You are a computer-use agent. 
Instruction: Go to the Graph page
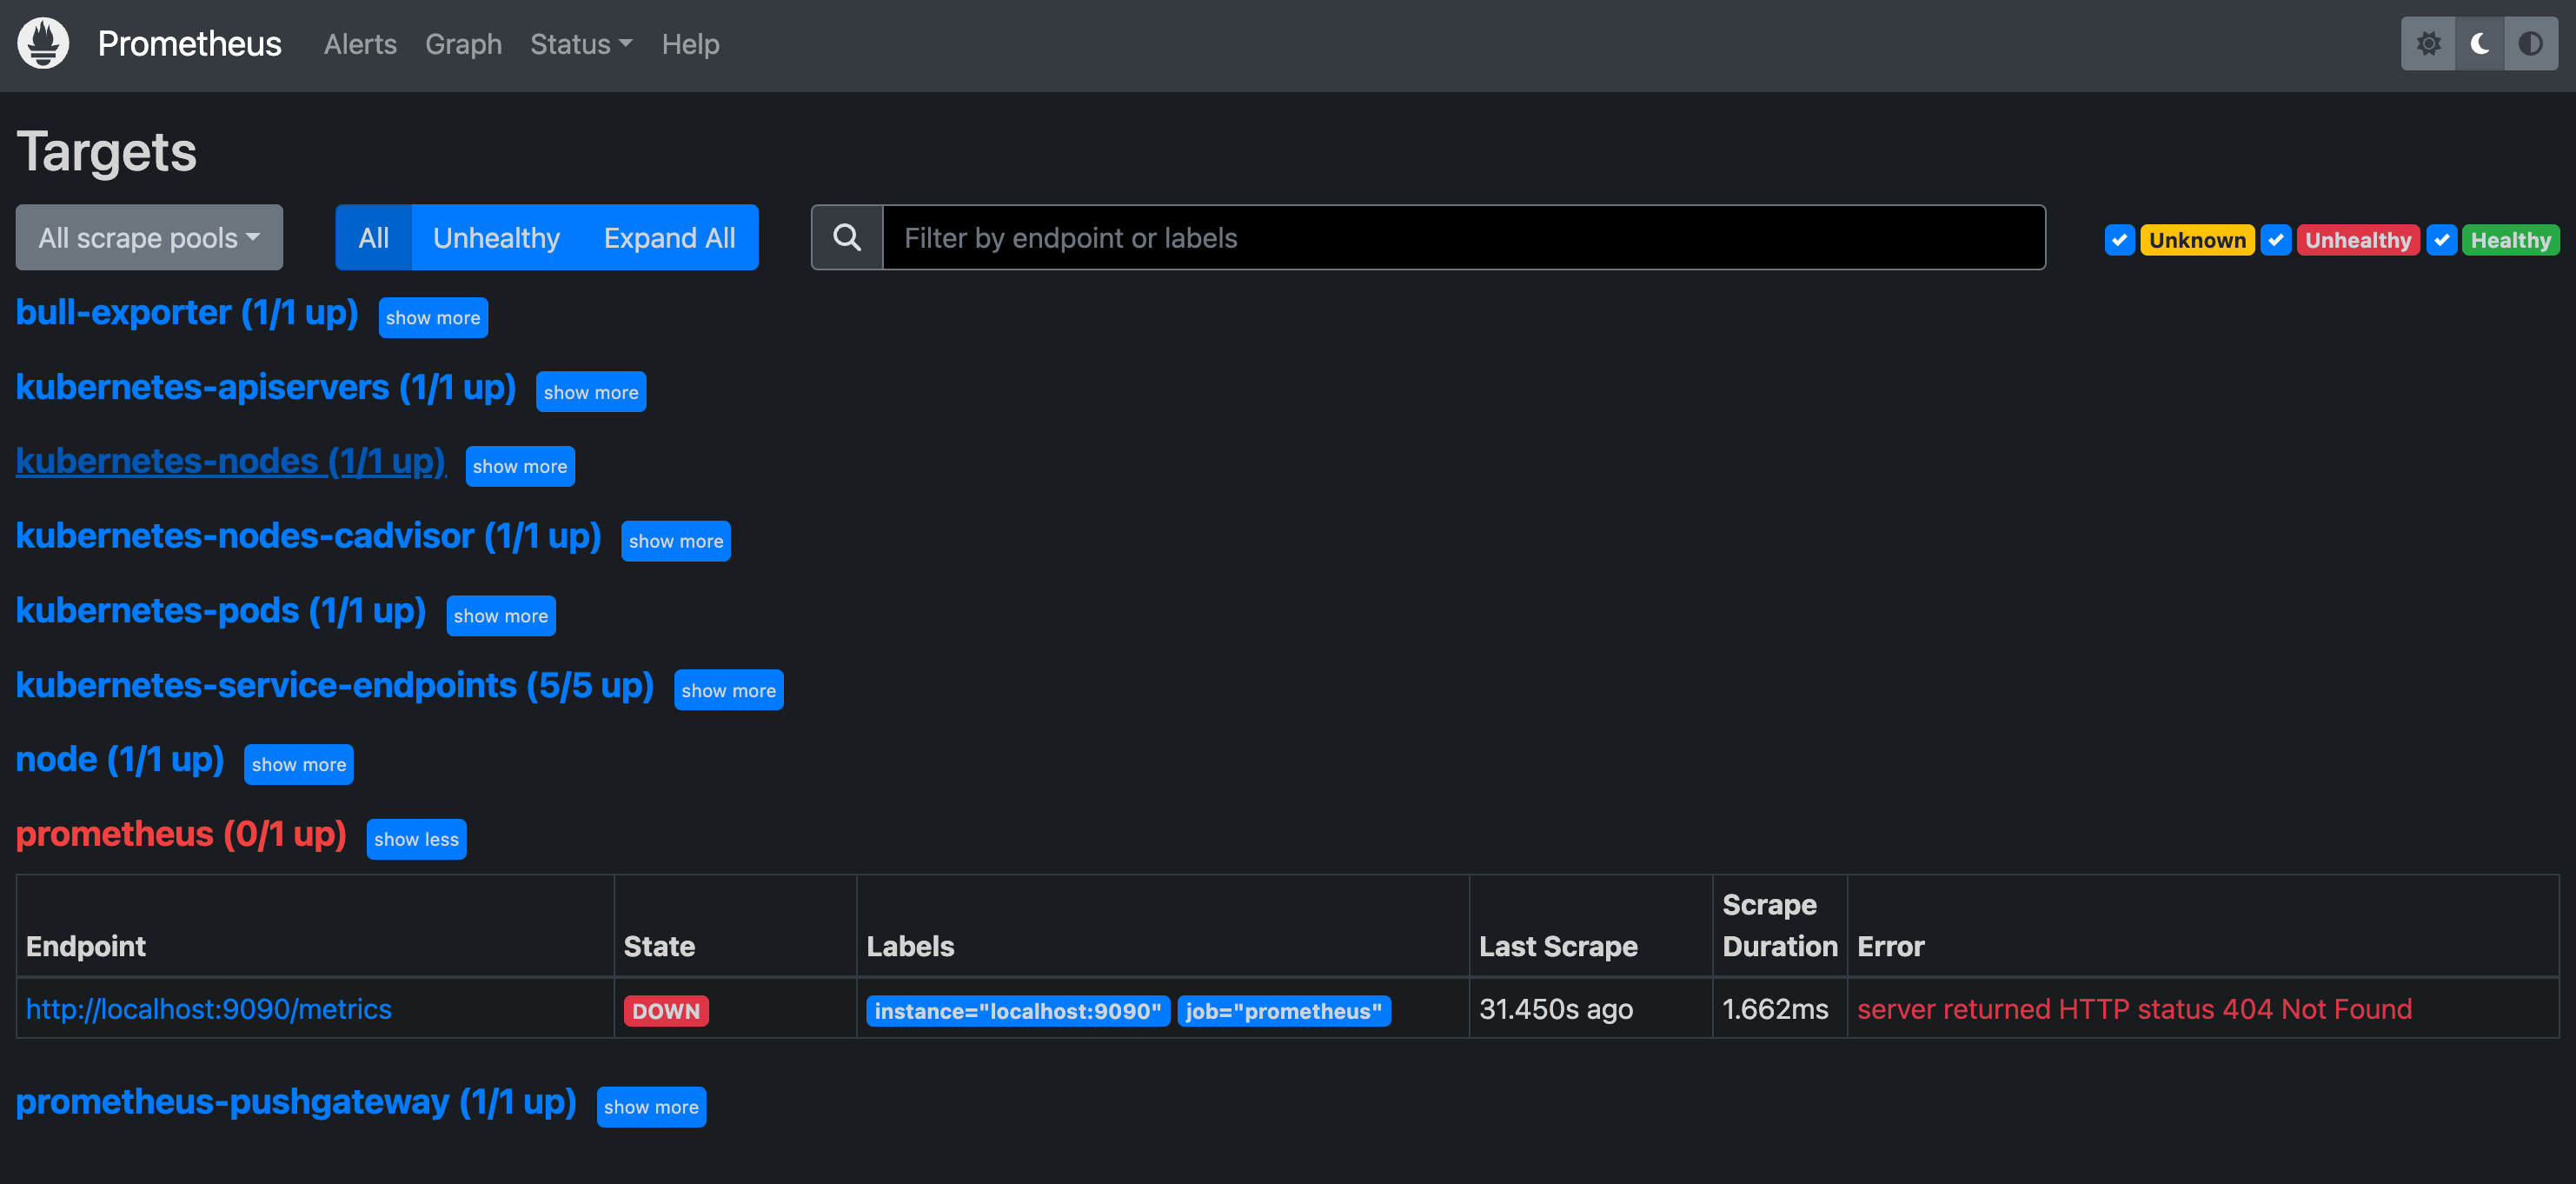point(463,44)
